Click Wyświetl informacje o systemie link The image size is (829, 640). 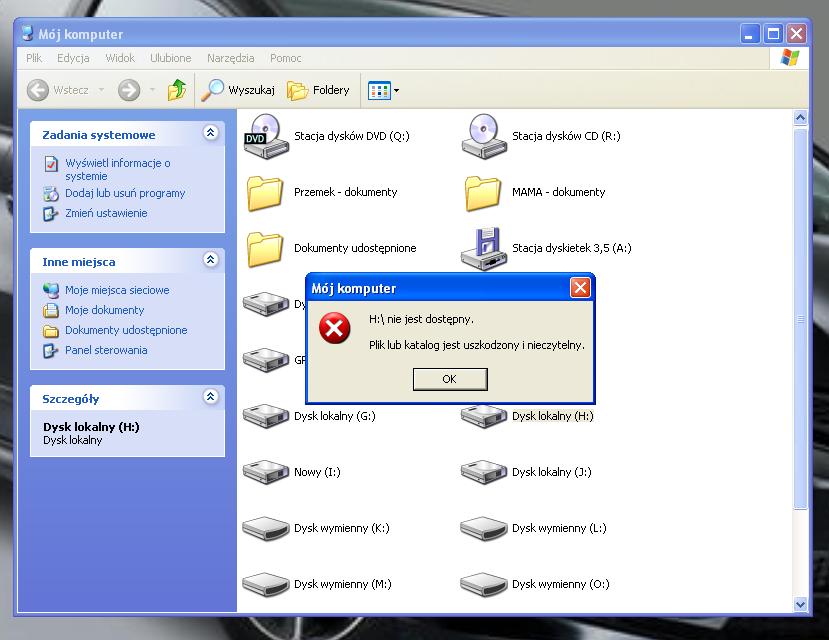(x=118, y=169)
